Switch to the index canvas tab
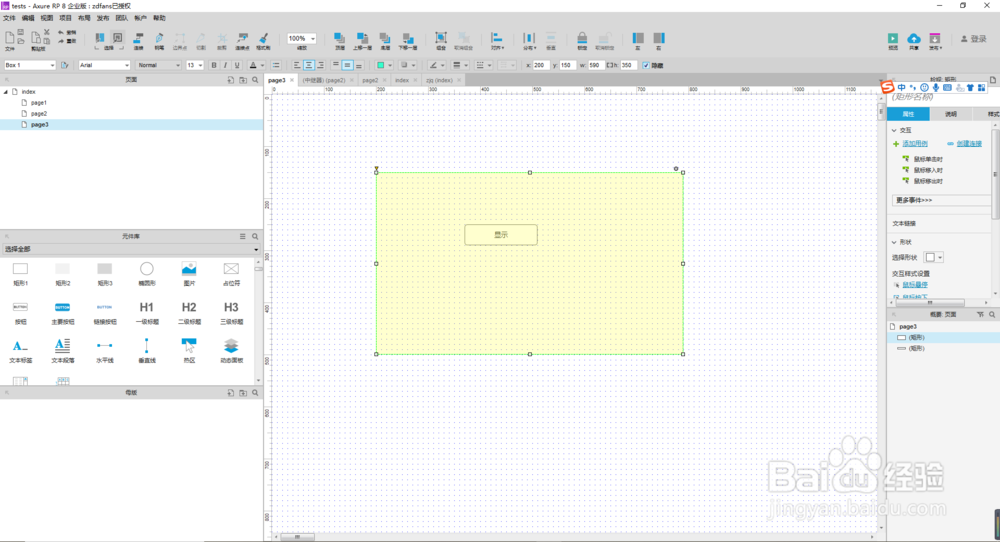This screenshot has height=542, width=1000. coord(402,80)
